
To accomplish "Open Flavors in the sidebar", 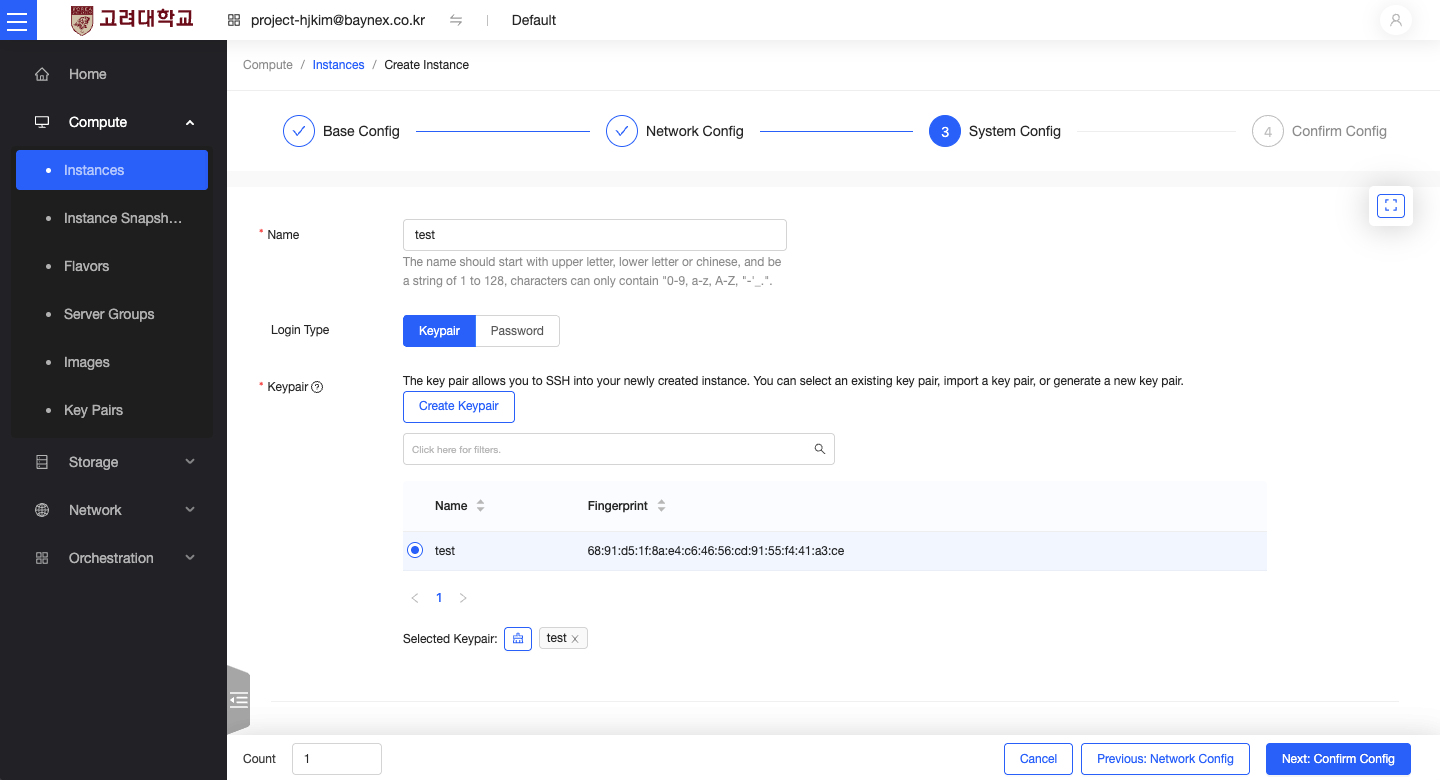I will pyautogui.click(x=112, y=266).
